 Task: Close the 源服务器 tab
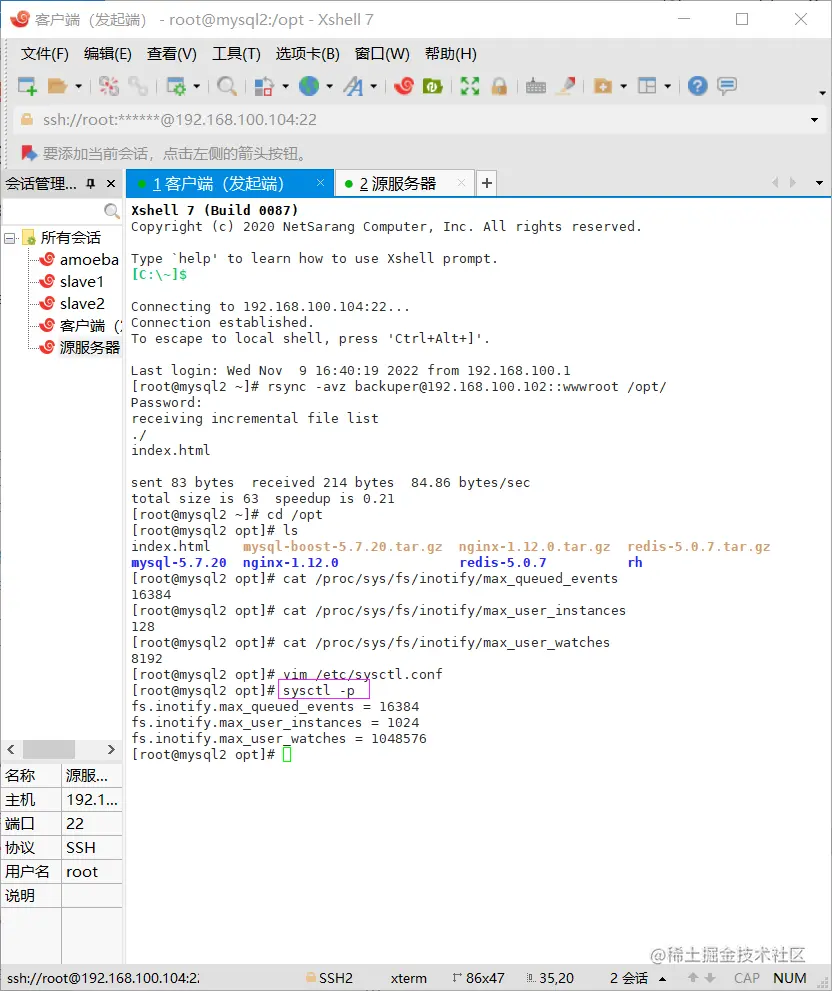click(462, 183)
